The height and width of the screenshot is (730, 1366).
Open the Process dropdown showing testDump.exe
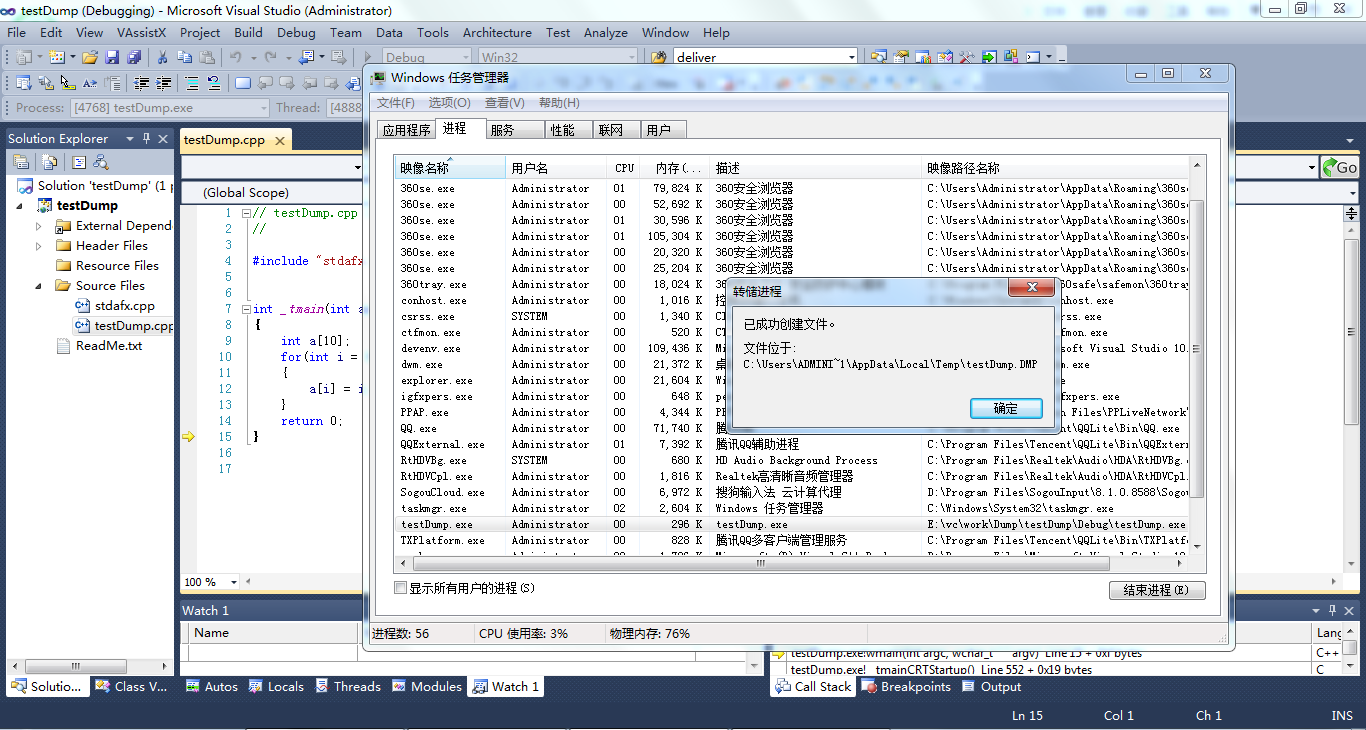tap(263, 107)
